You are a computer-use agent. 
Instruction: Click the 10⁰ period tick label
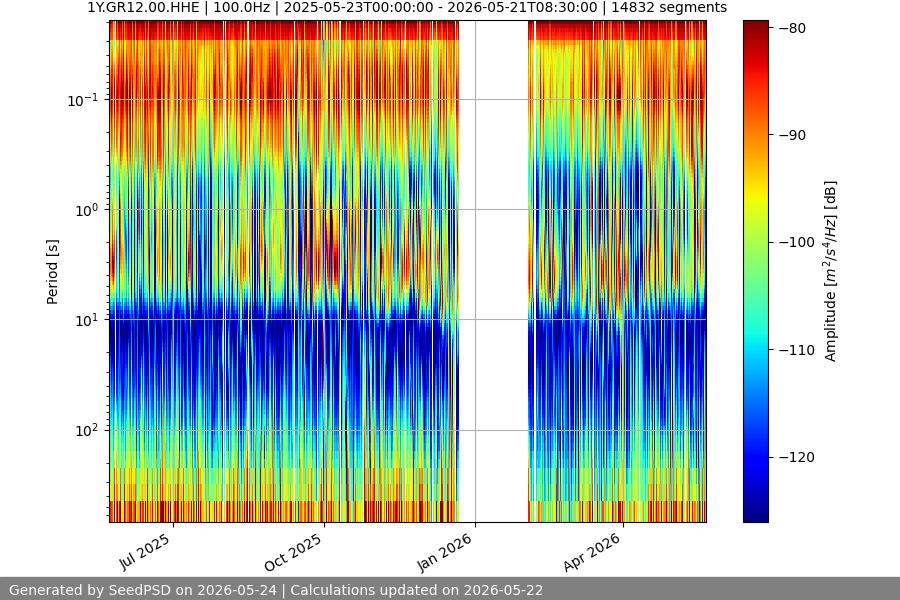point(87,210)
